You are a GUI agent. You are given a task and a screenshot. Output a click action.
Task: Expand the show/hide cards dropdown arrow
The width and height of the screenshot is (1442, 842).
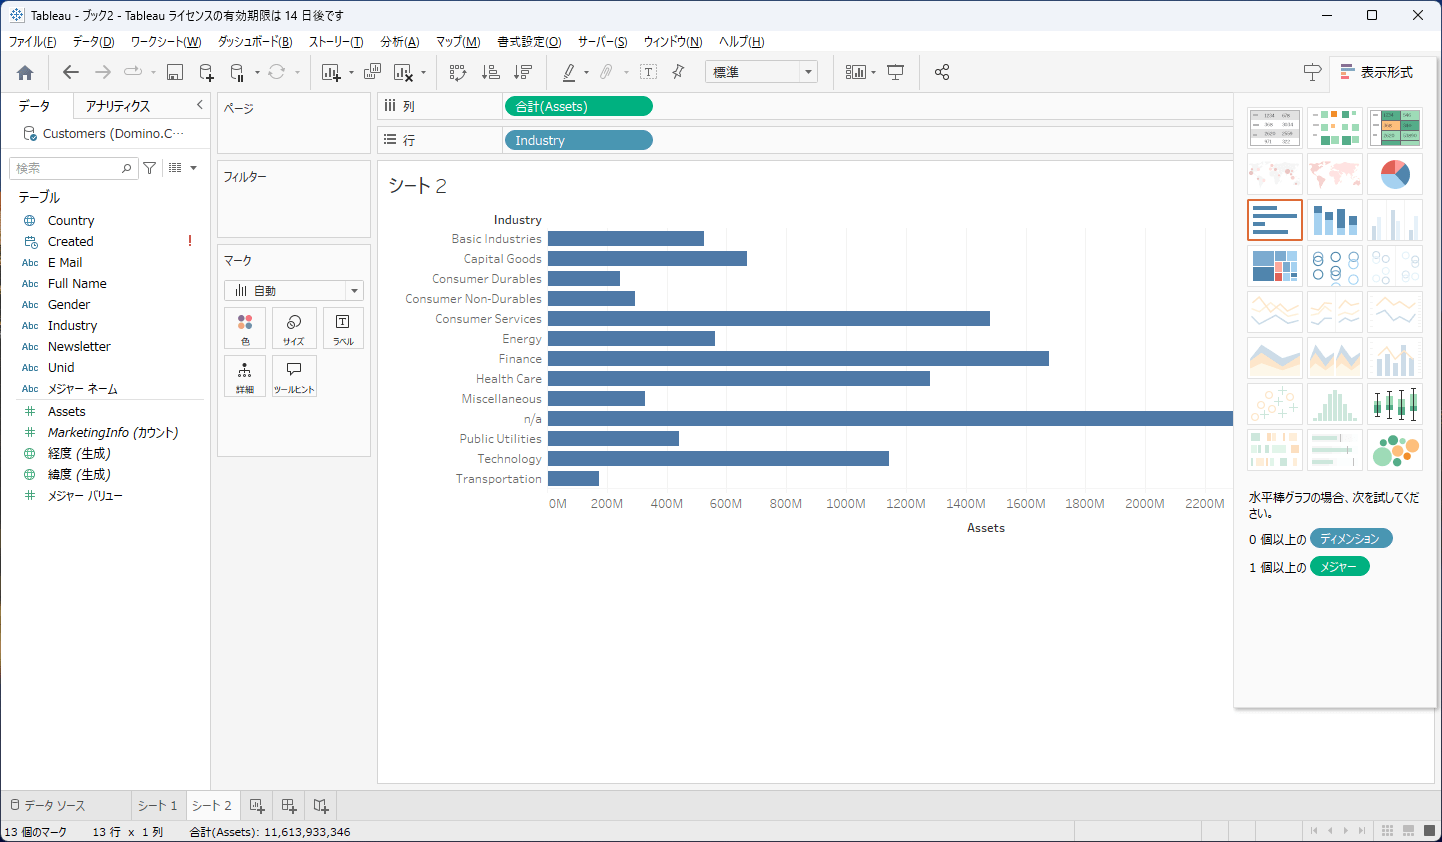873,72
